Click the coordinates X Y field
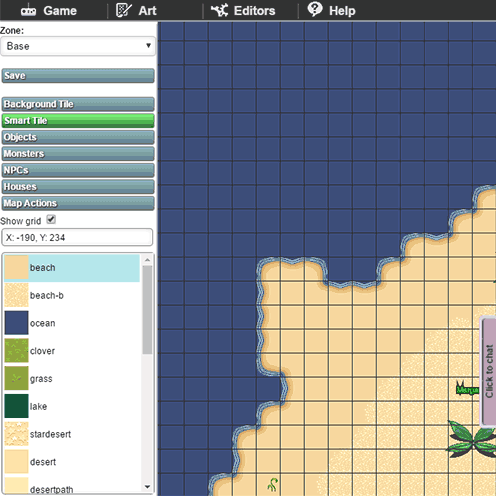This screenshot has width=496, height=496. coord(77,237)
